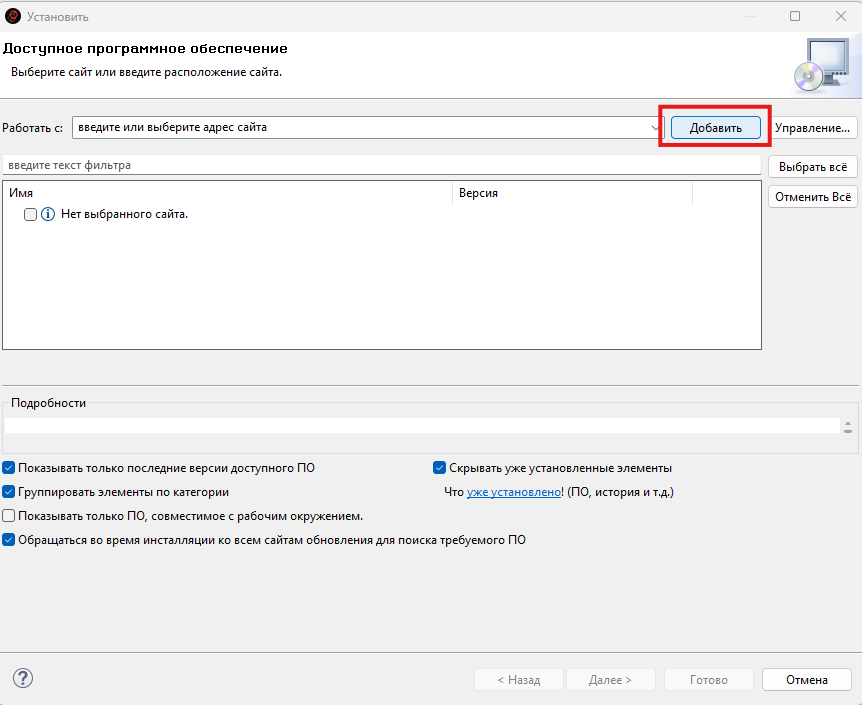This screenshot has height=705, width=862.
Task: Open the 'уже установлено' link
Action: 514,492
